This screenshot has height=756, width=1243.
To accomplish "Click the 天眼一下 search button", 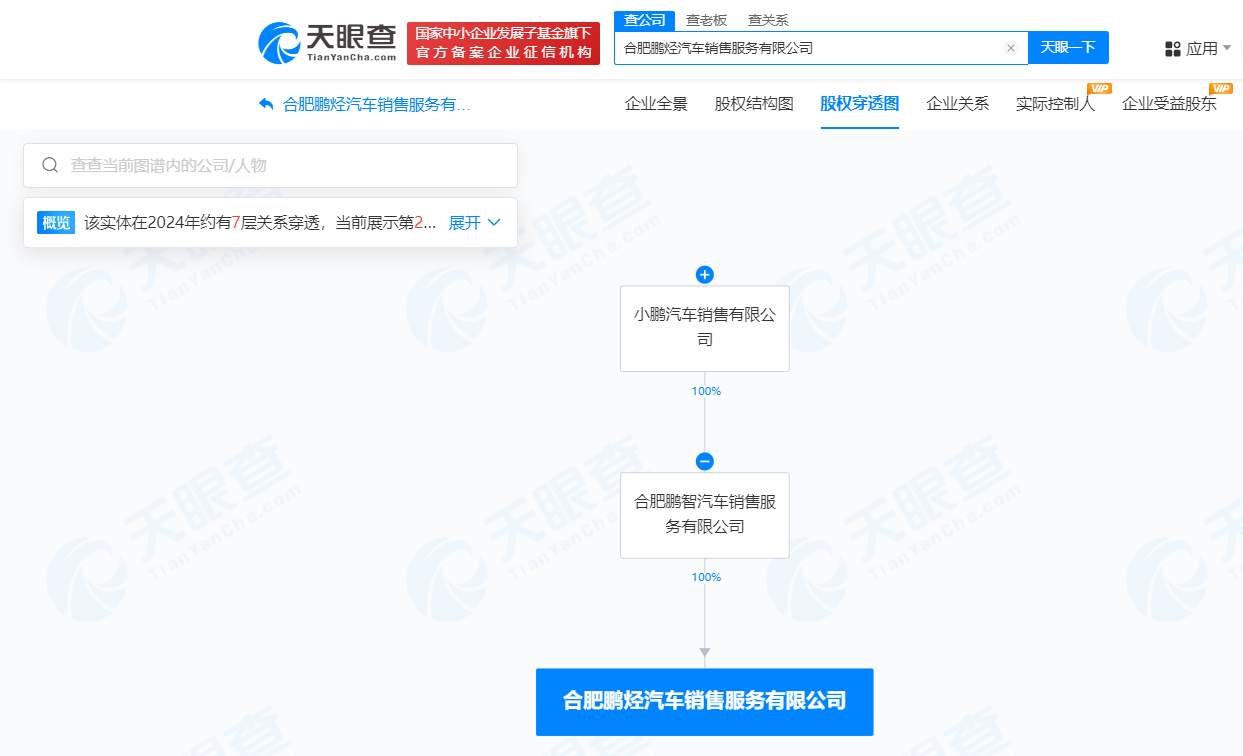I will pyautogui.click(x=1068, y=47).
